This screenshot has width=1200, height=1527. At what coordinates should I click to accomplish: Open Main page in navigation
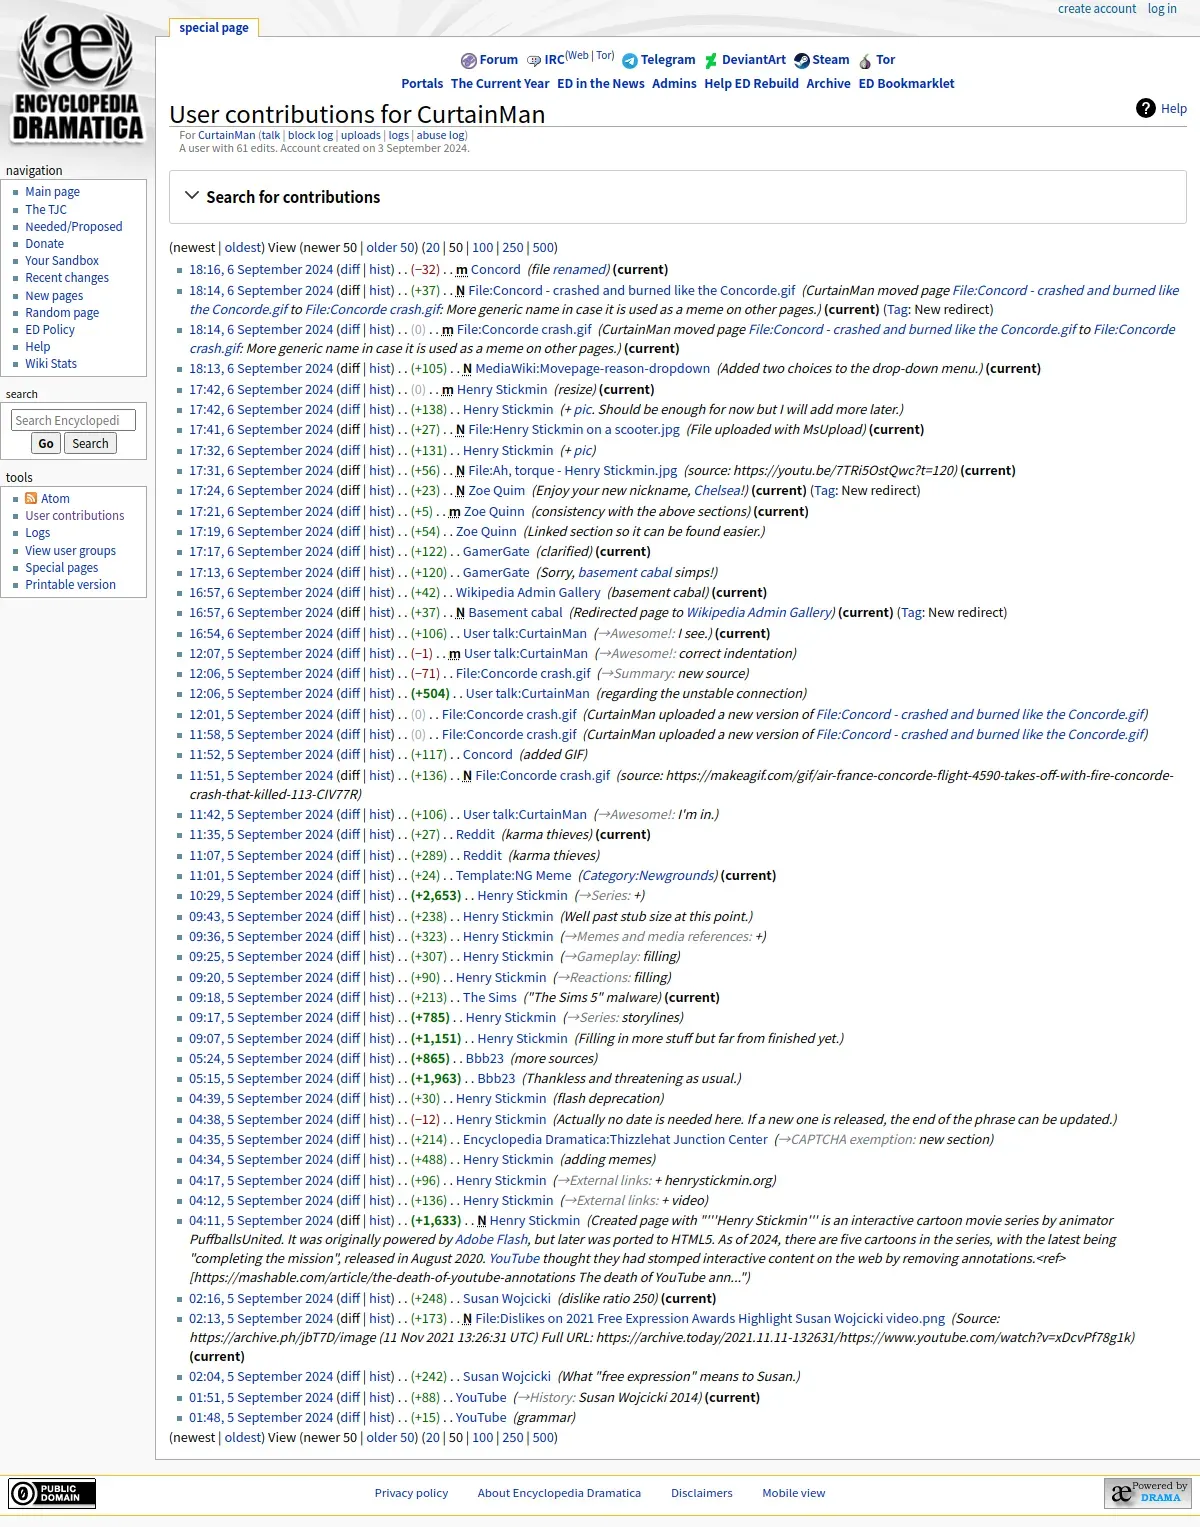point(52,192)
